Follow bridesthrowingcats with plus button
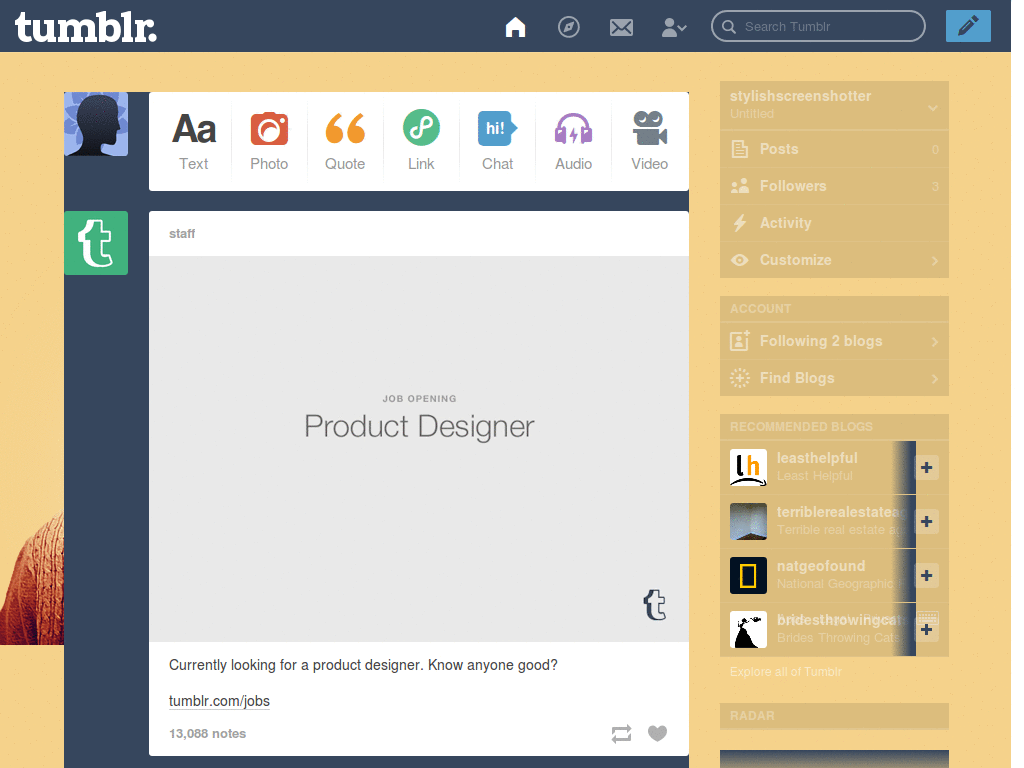This screenshot has width=1024, height=768. [926, 630]
